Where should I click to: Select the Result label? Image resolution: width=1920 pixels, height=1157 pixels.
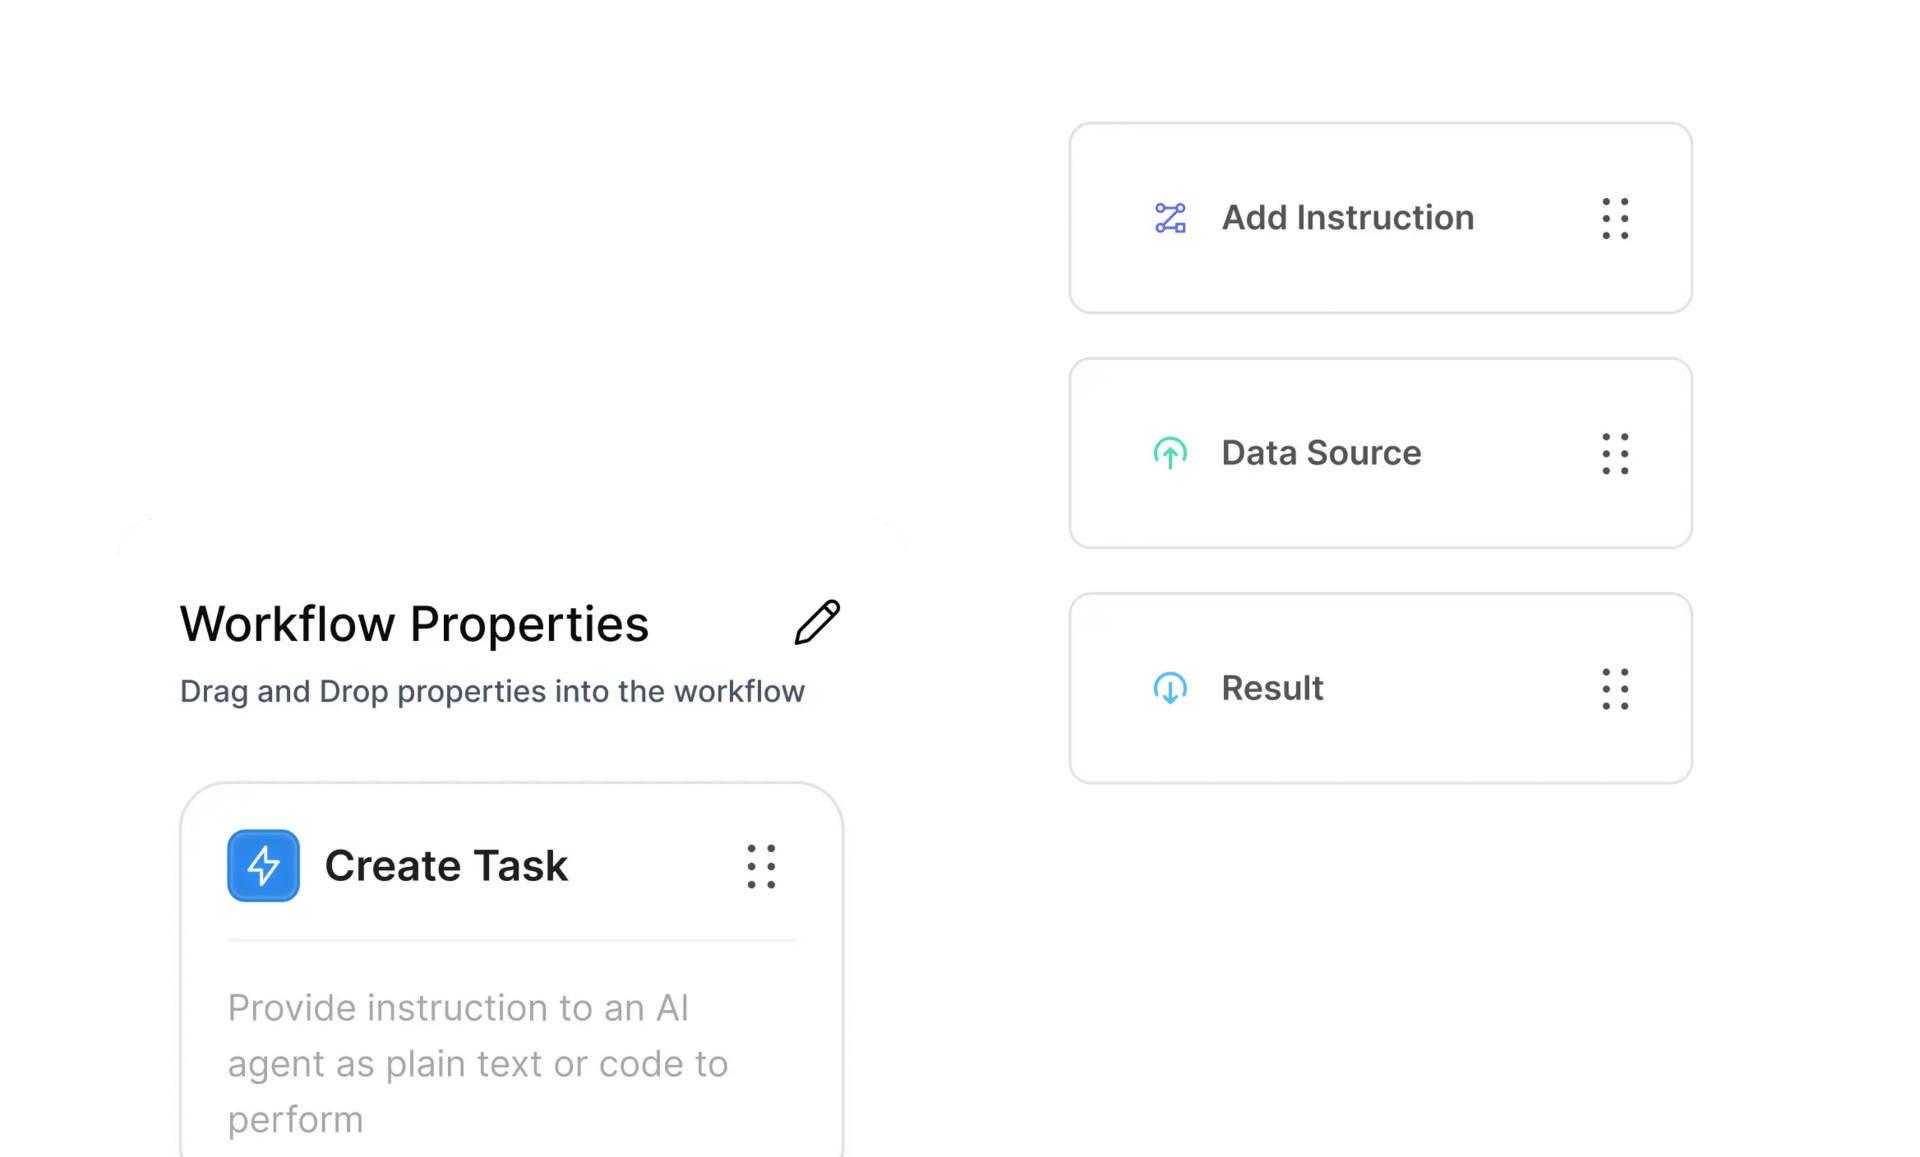(x=1272, y=688)
